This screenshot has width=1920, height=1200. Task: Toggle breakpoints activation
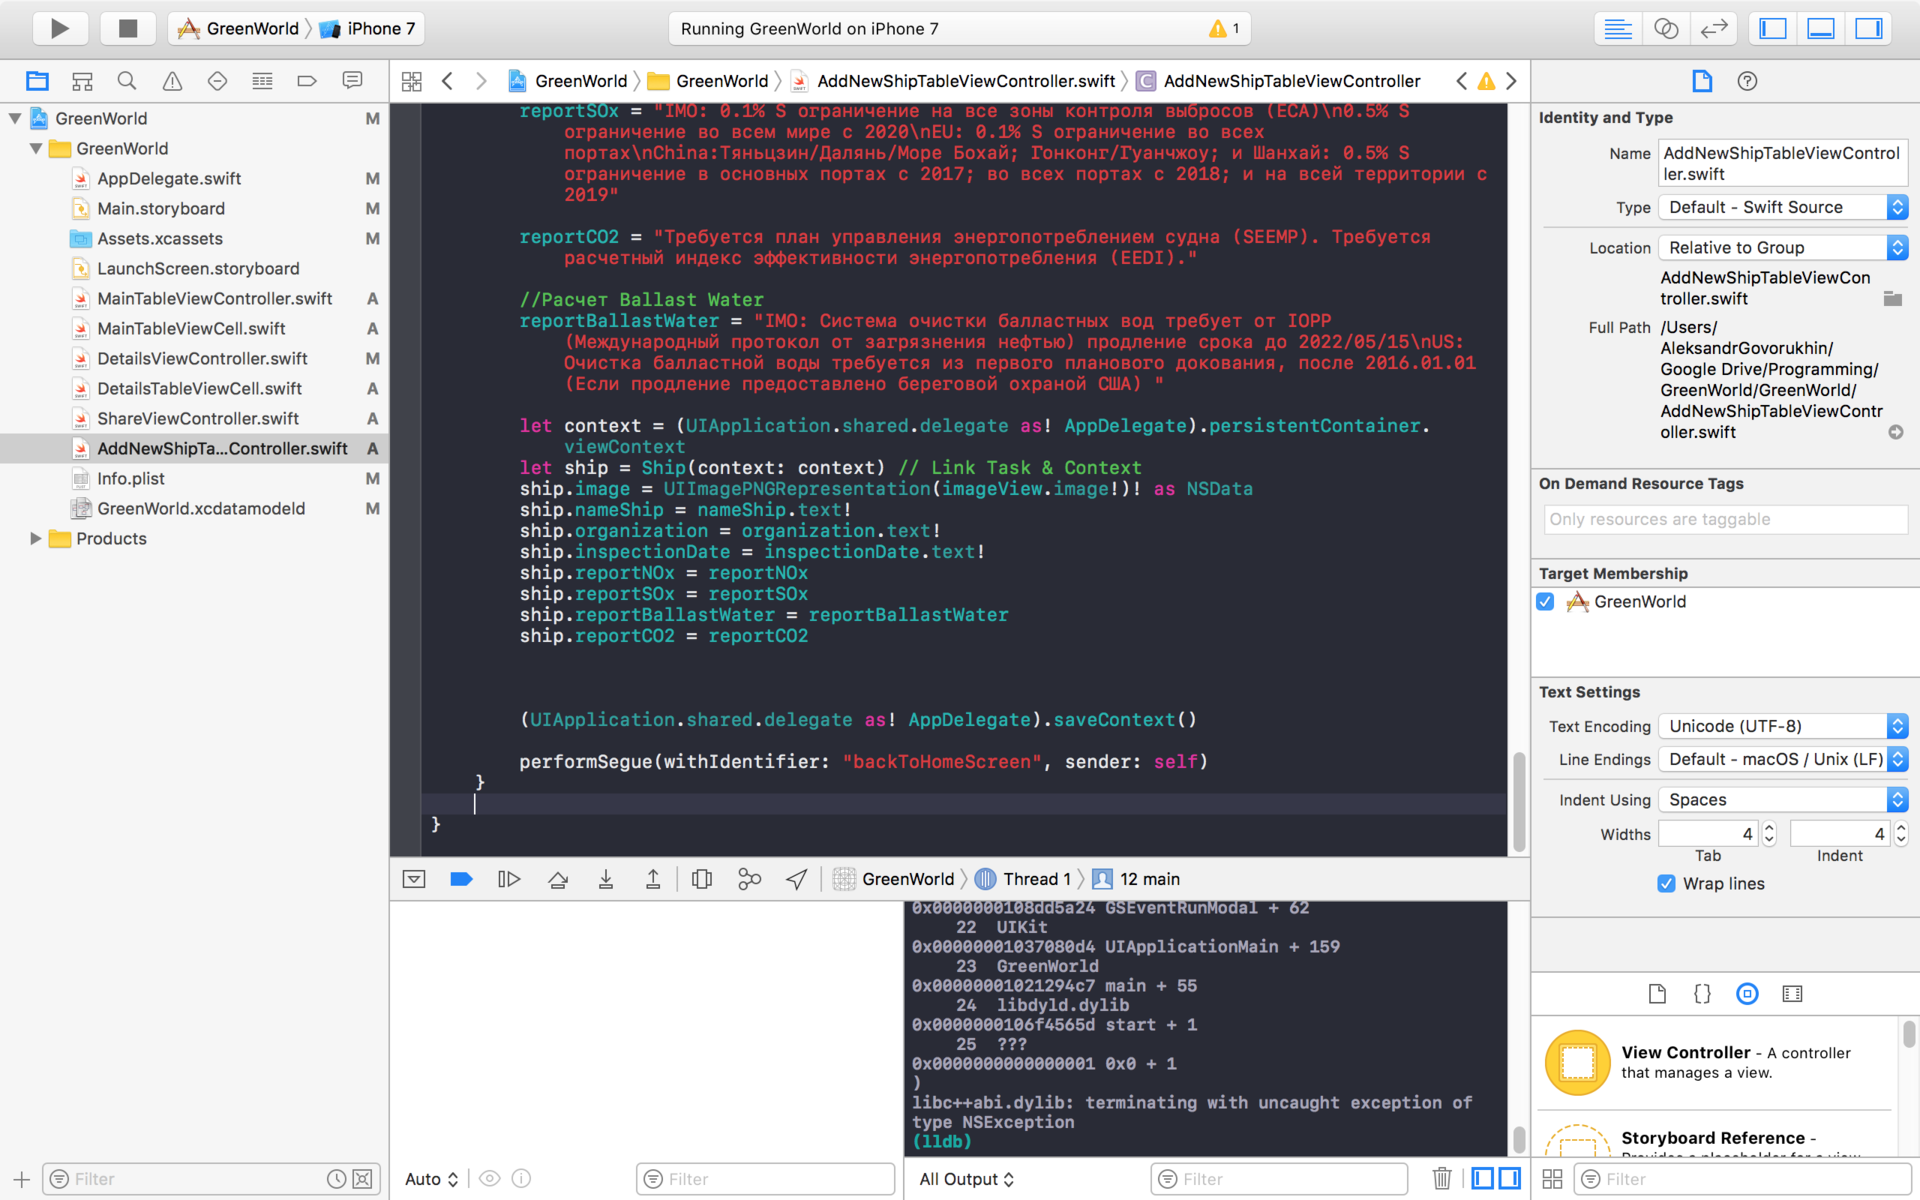[x=461, y=879]
